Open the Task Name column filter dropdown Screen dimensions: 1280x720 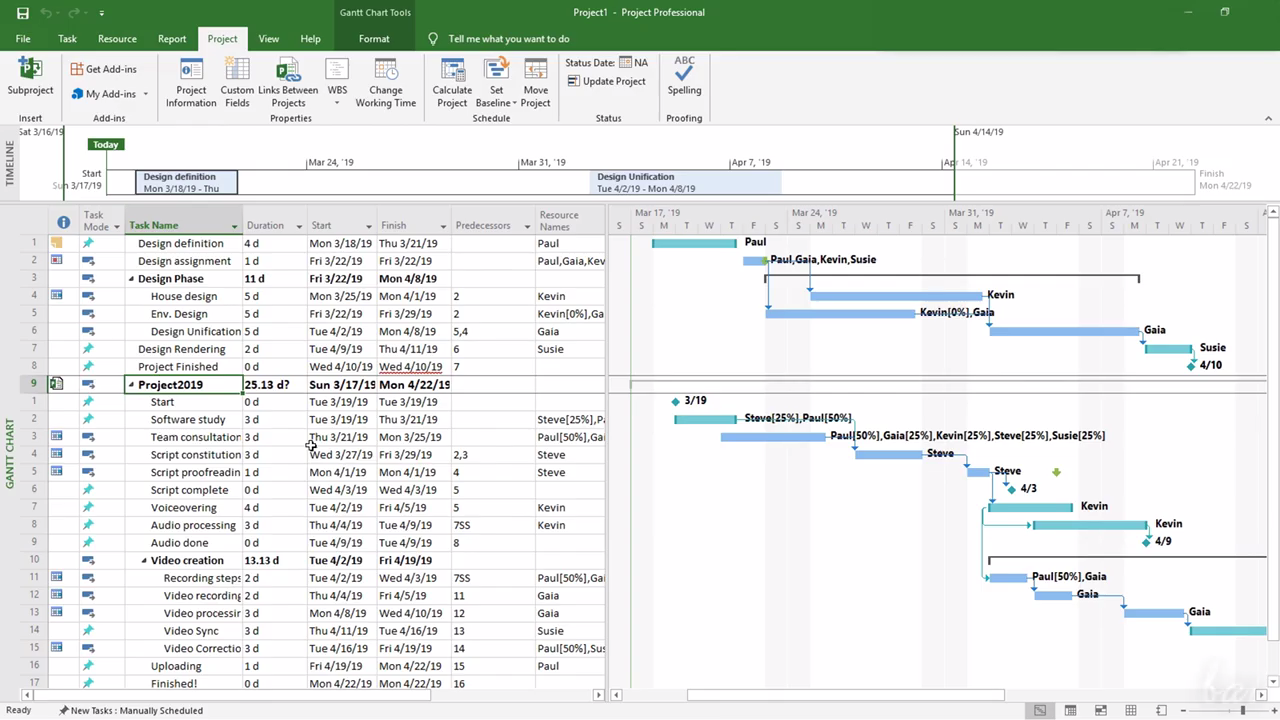[x=235, y=226]
